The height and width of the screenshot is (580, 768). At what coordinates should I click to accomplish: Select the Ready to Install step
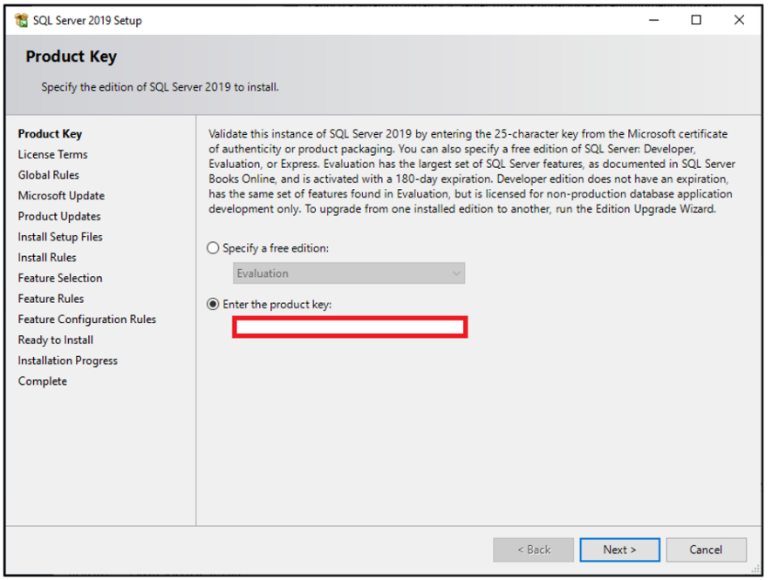(x=56, y=339)
